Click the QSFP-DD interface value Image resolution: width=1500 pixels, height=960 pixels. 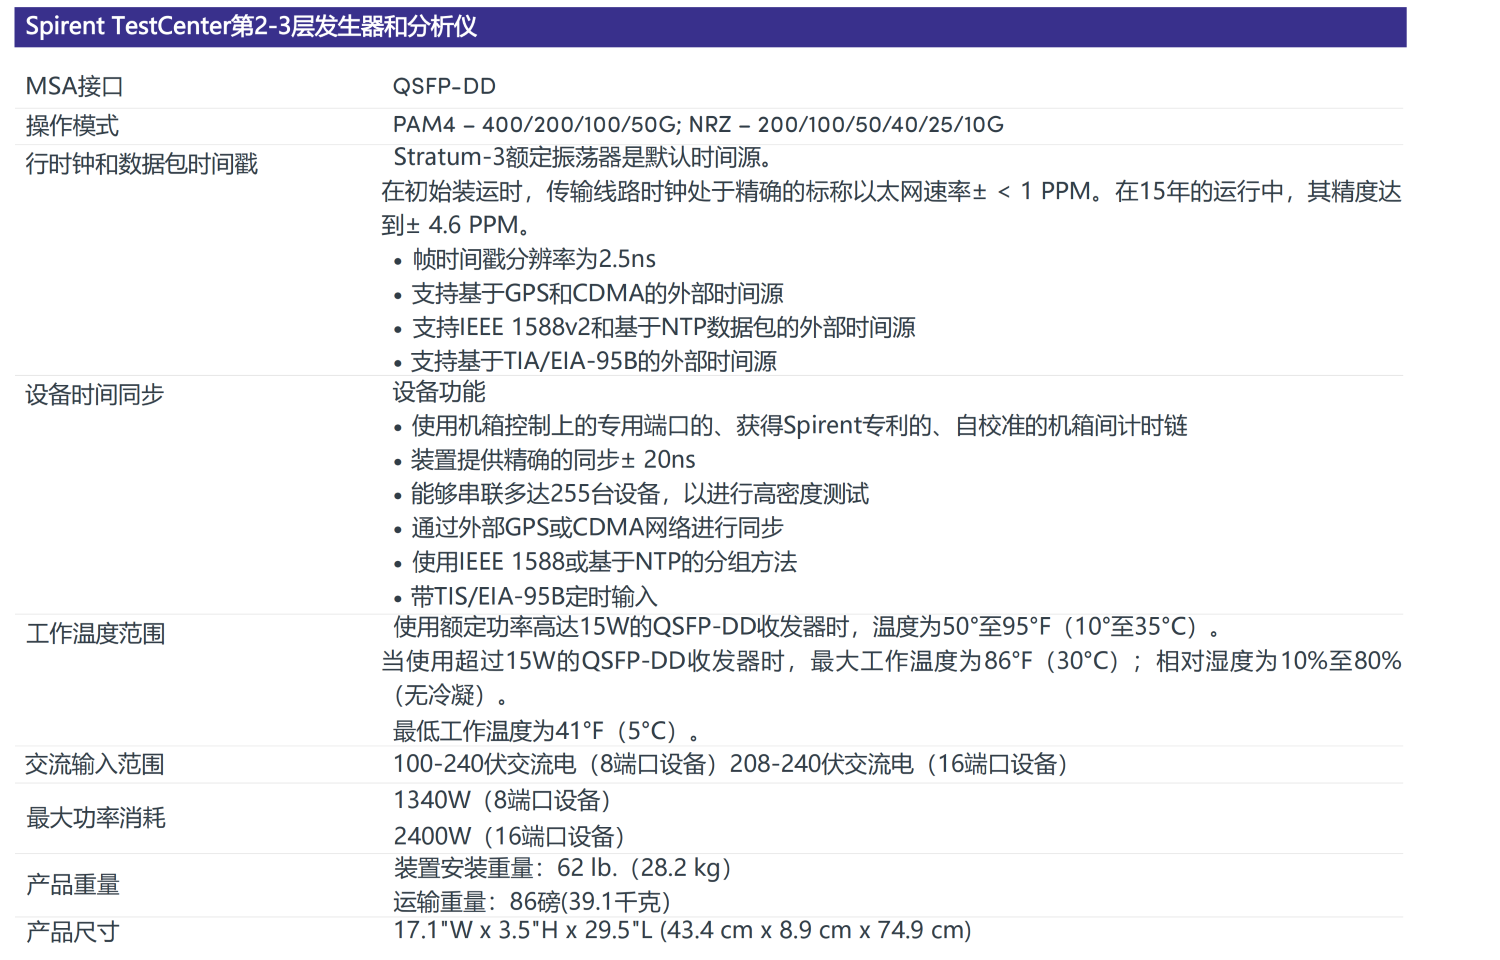[444, 87]
